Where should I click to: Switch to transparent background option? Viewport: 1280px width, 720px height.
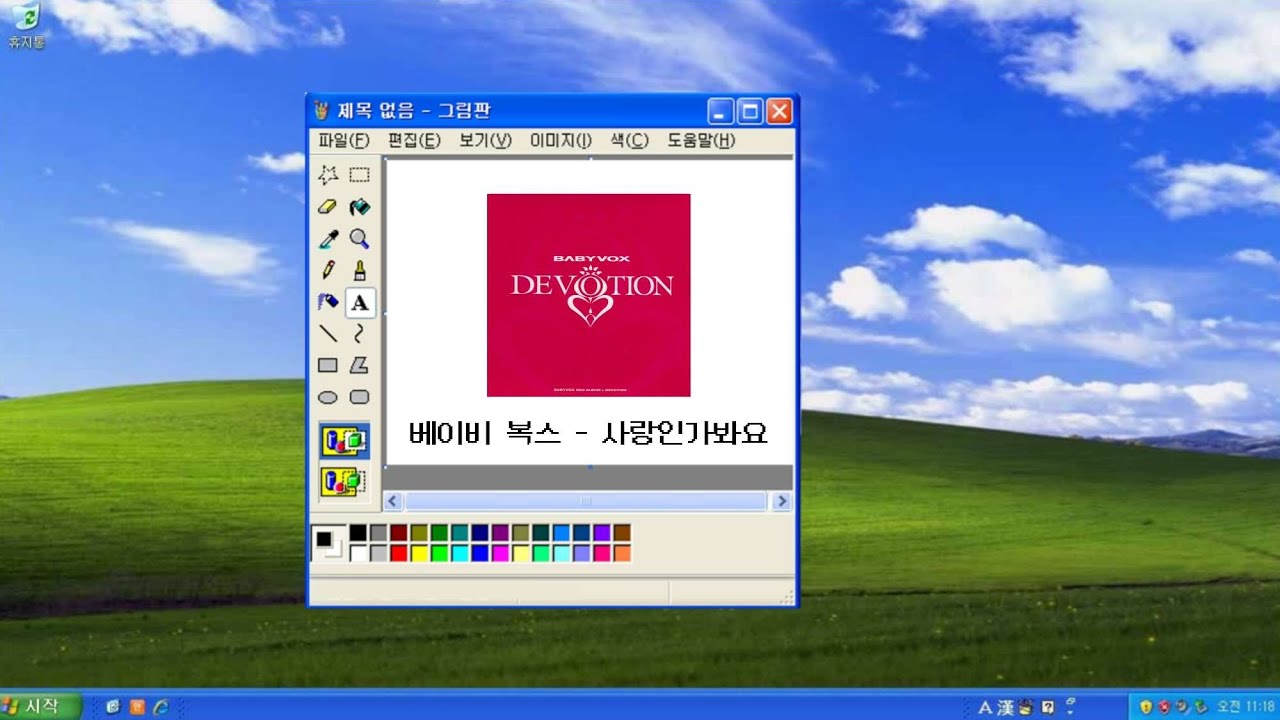tap(344, 481)
